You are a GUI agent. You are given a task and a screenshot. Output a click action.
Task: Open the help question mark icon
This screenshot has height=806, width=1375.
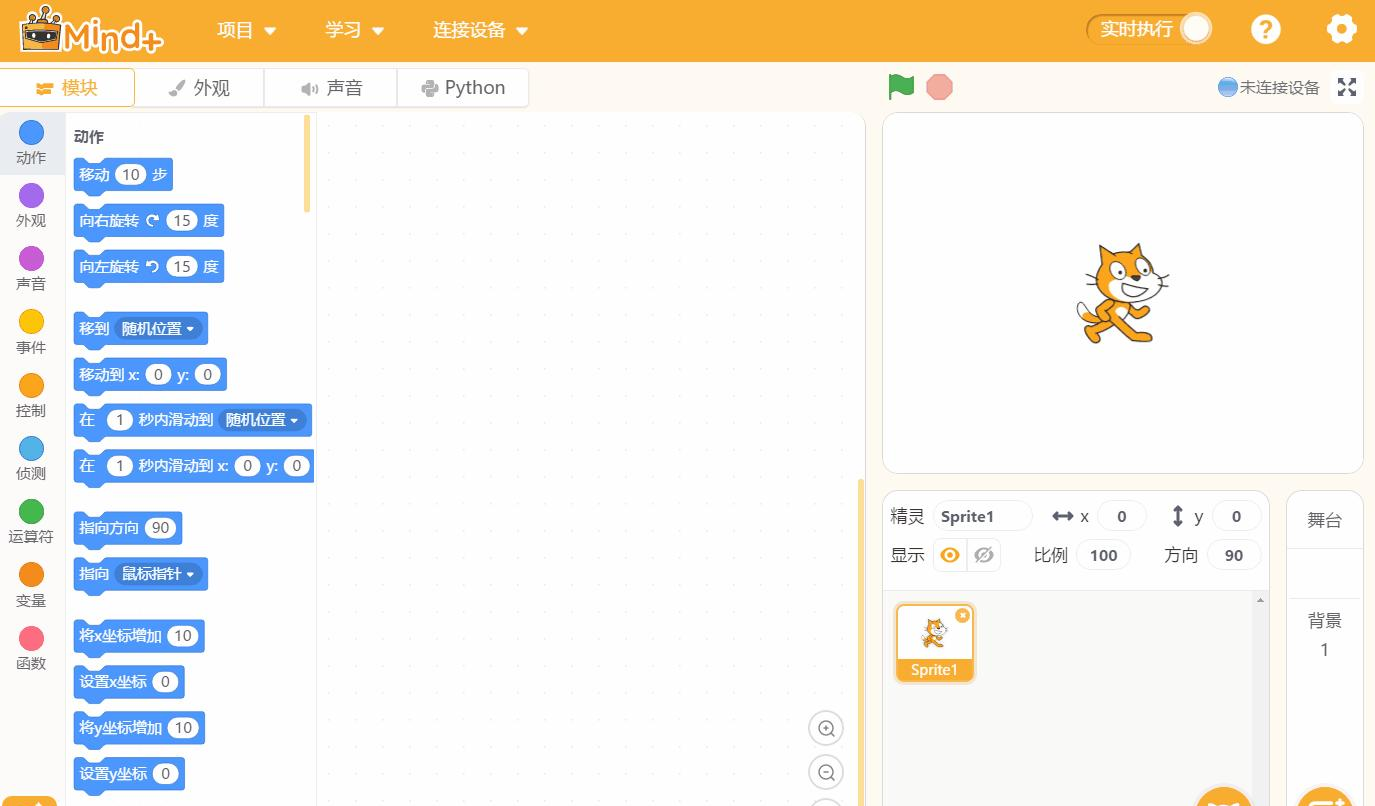tap(1265, 29)
